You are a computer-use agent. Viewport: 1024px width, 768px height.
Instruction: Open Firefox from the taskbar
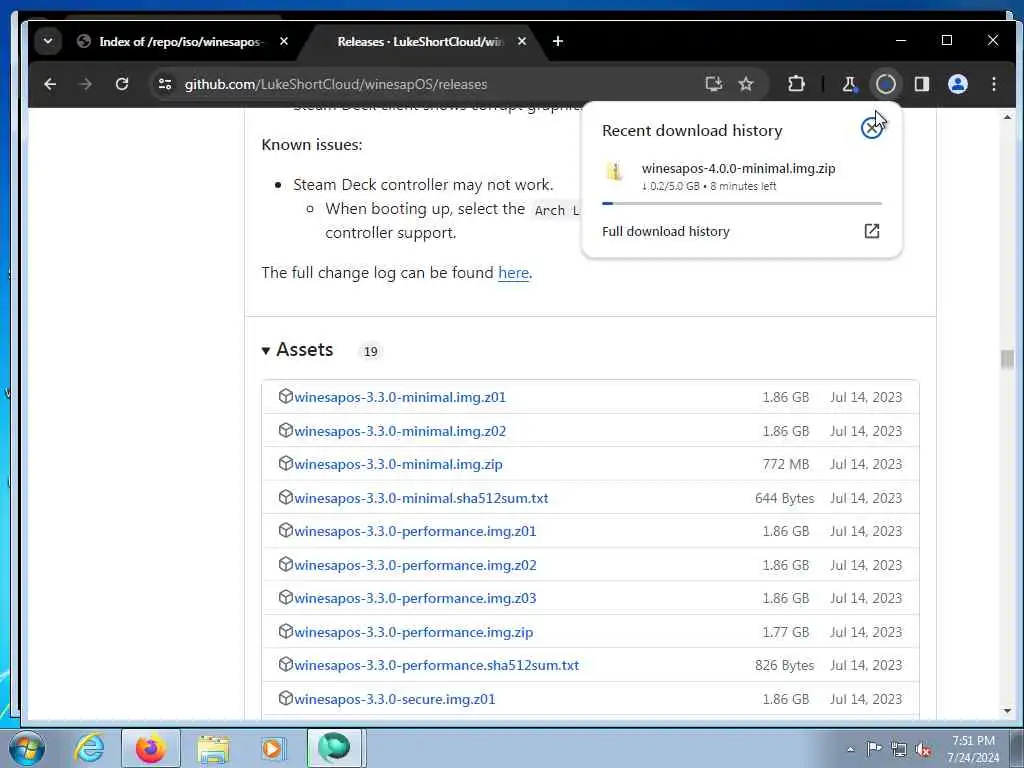[150, 748]
